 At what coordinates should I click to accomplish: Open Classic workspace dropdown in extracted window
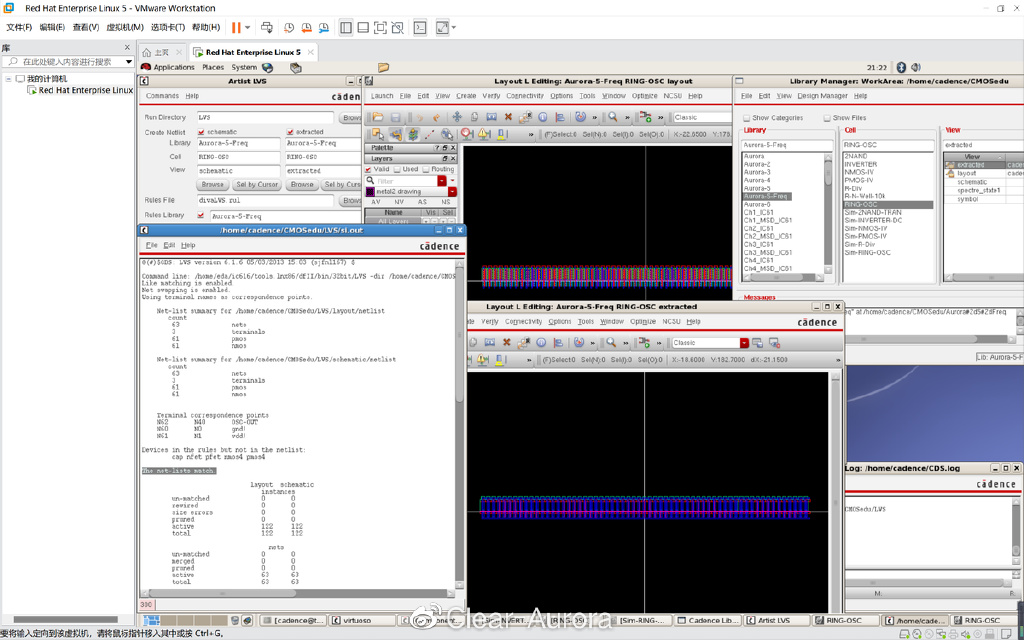tap(744, 343)
